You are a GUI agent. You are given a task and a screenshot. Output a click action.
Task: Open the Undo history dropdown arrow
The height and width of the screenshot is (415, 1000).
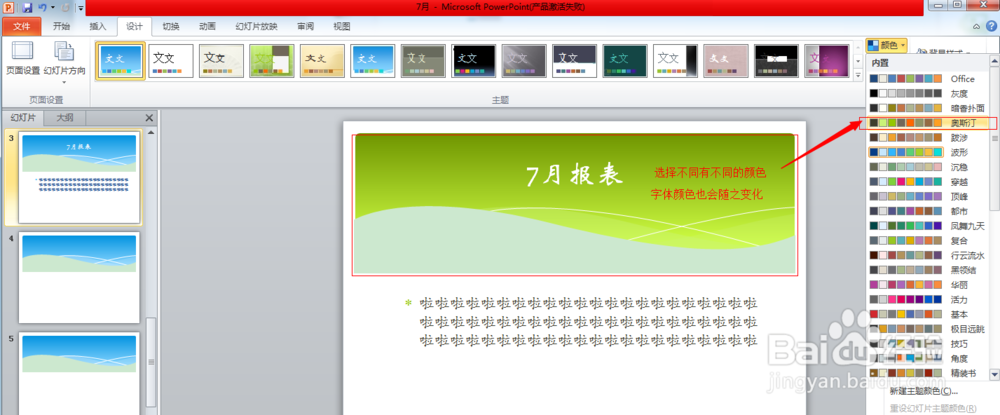click(52, 8)
